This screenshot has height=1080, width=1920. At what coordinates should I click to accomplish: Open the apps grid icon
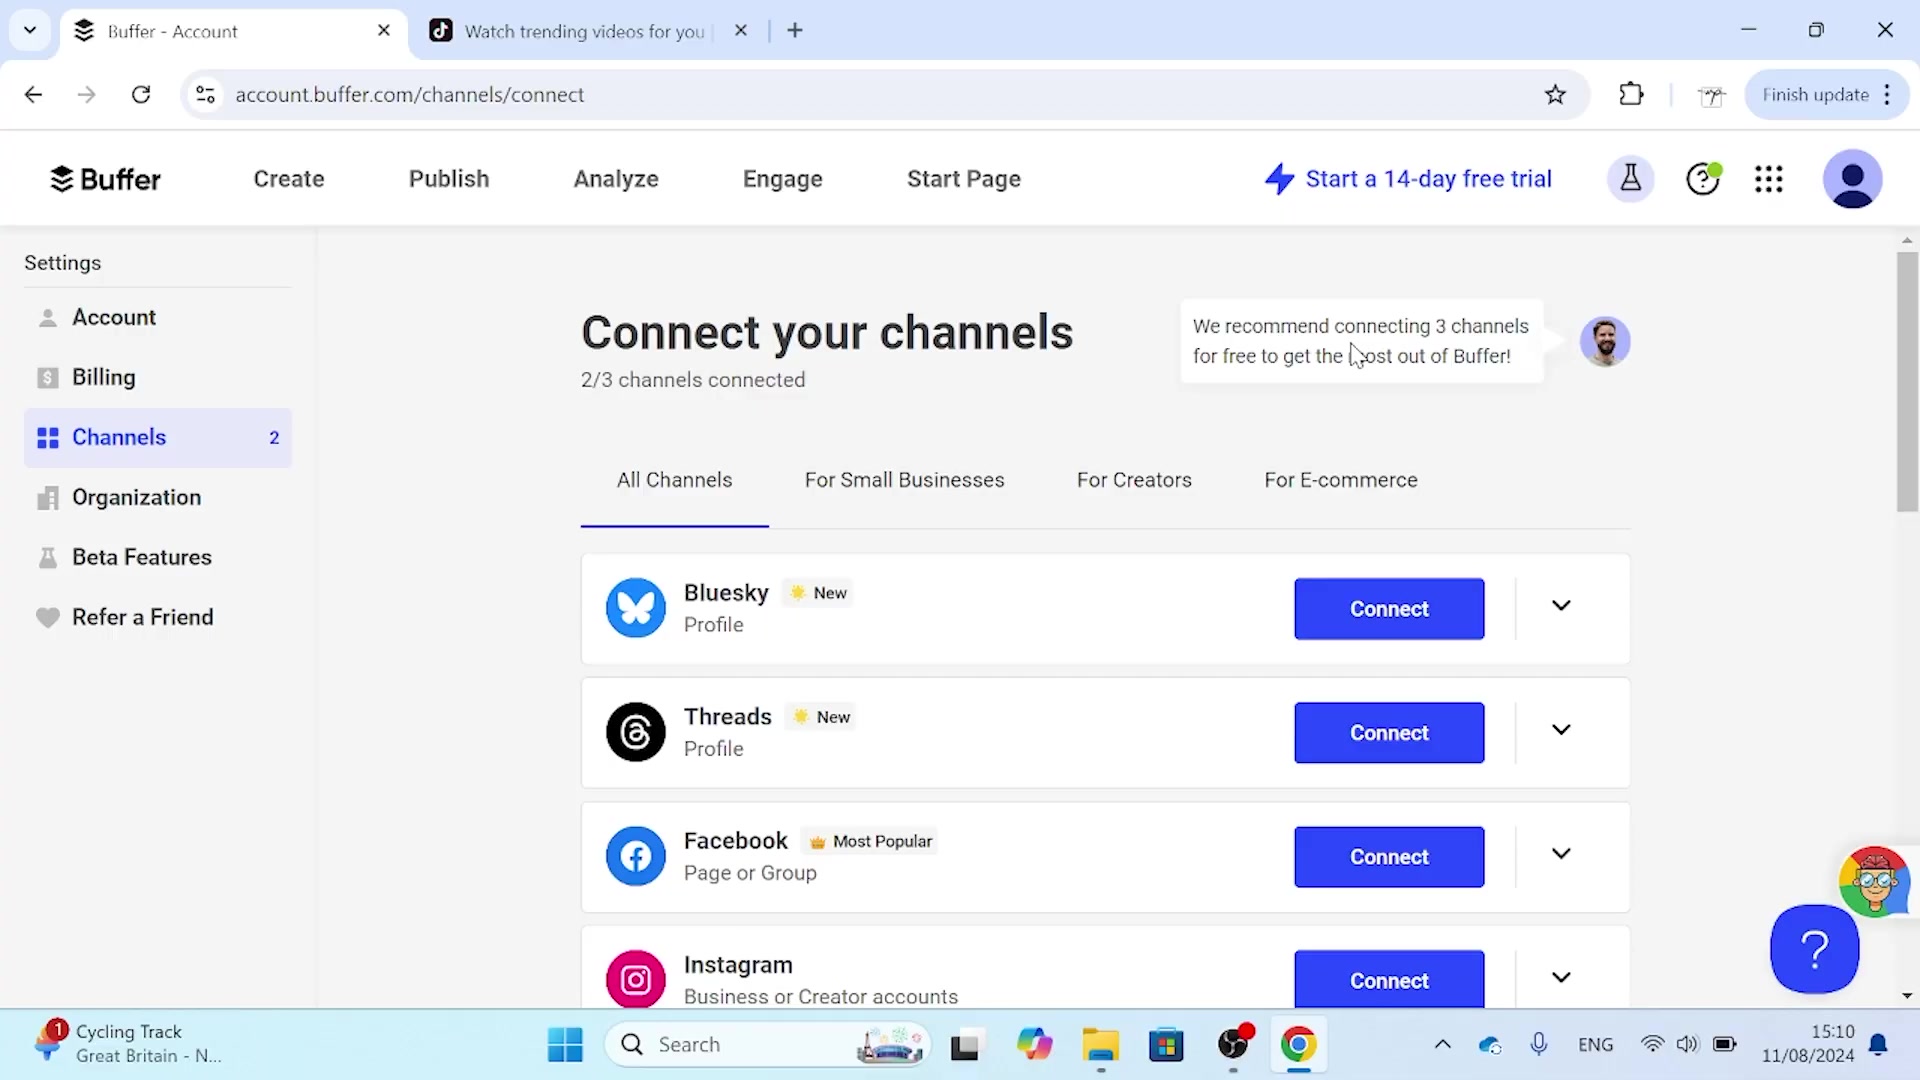[x=1768, y=179]
